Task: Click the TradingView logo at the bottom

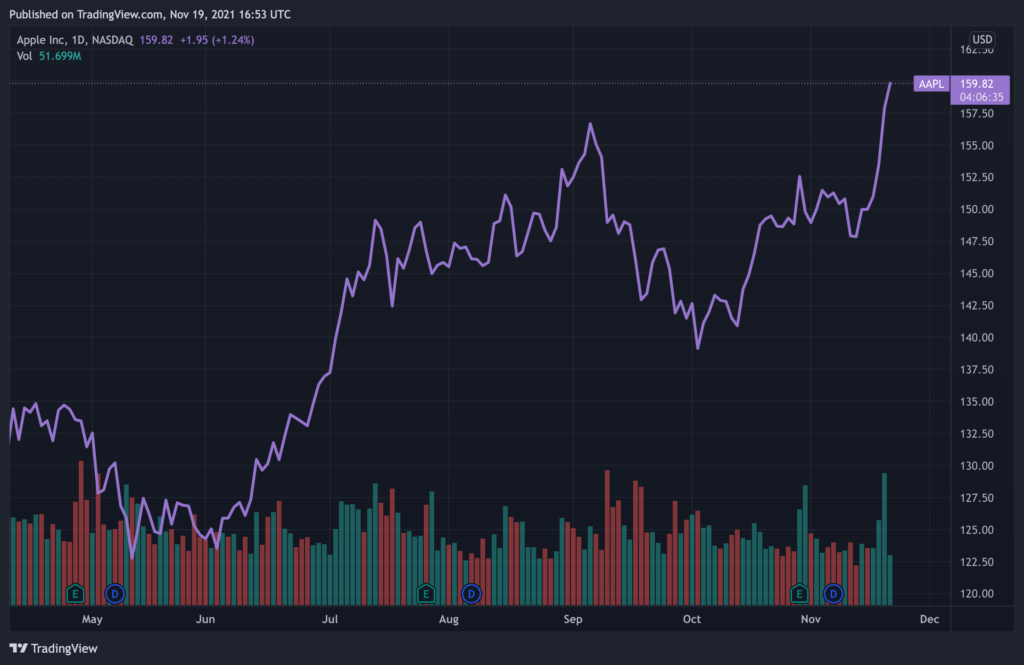Action: [x=54, y=648]
